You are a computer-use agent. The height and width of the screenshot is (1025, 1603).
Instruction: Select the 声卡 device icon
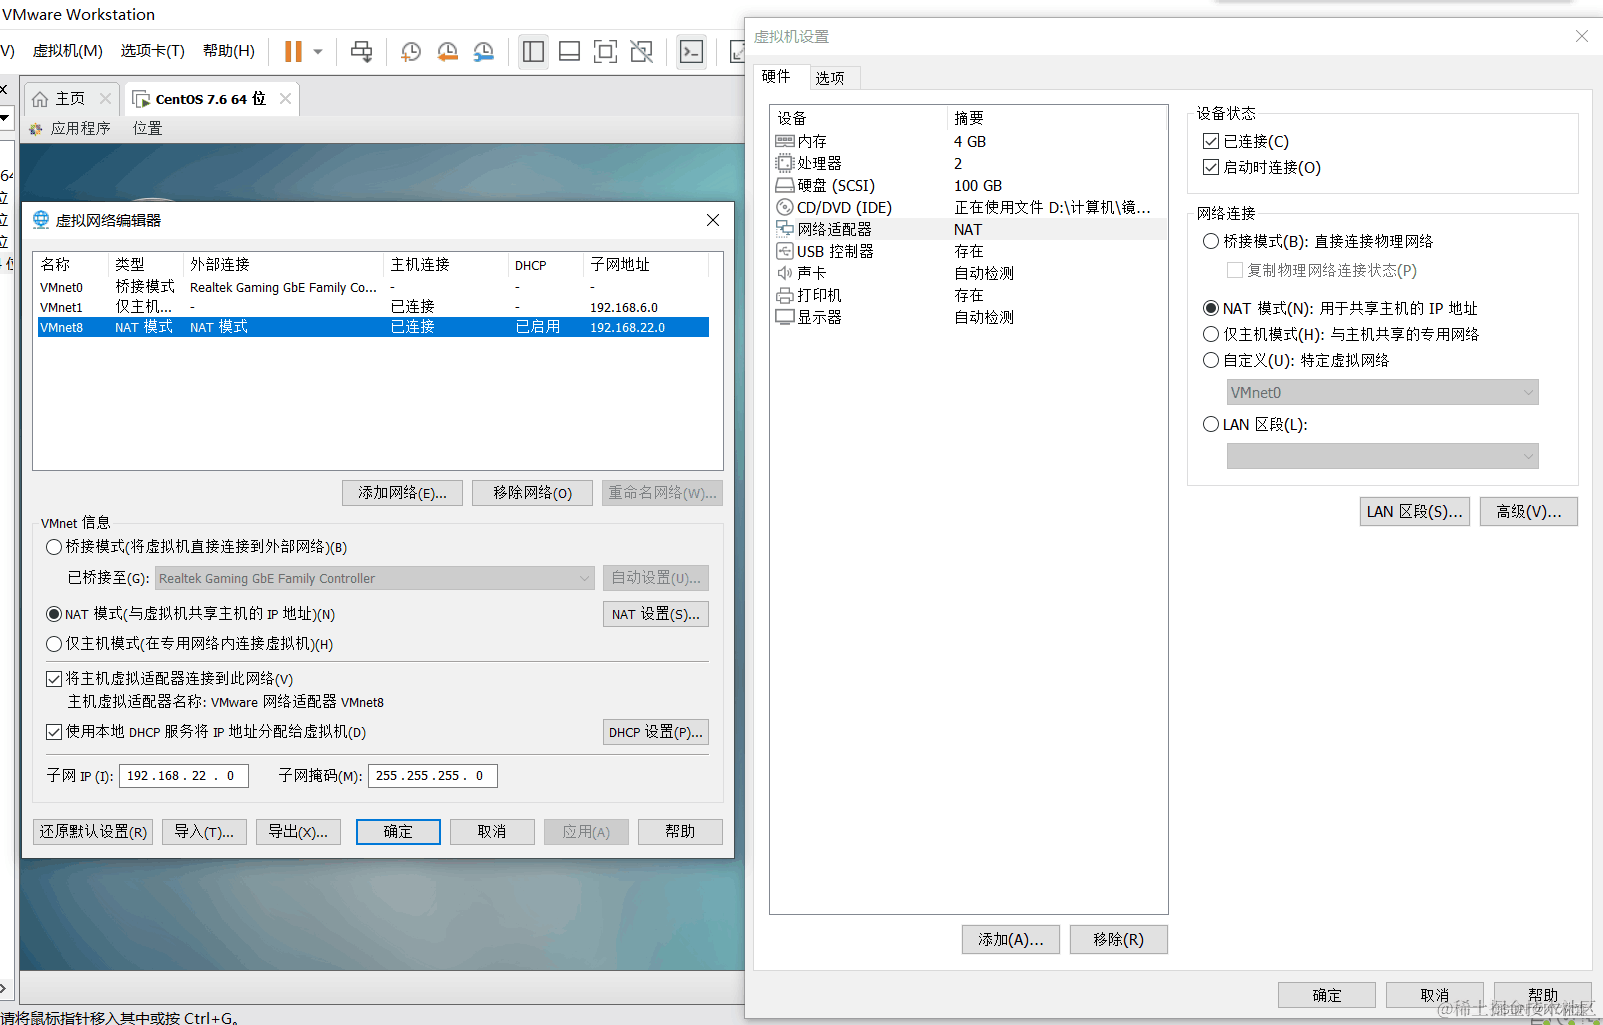coord(785,273)
